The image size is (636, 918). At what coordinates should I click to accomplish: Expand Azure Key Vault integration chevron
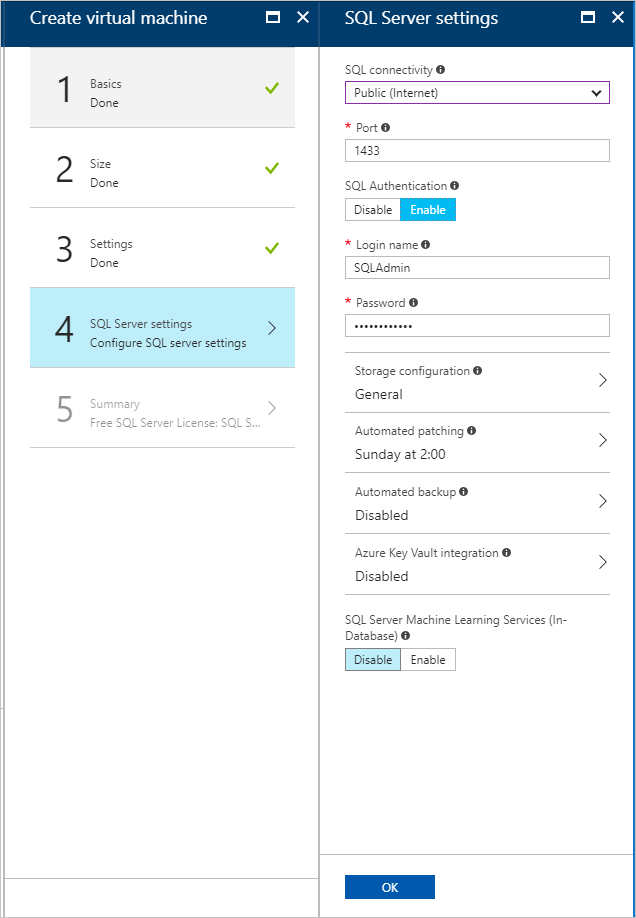click(x=603, y=562)
